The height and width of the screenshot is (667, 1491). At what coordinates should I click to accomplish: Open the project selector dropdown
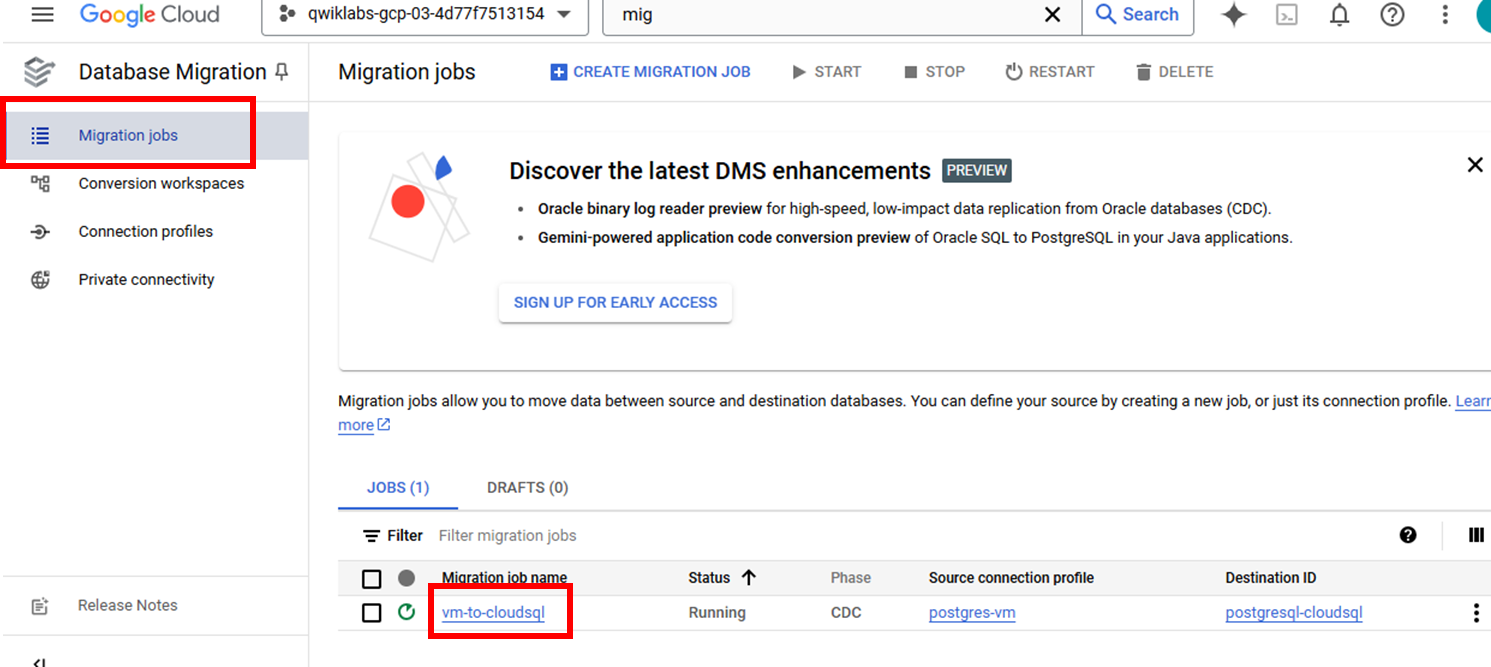pos(425,15)
